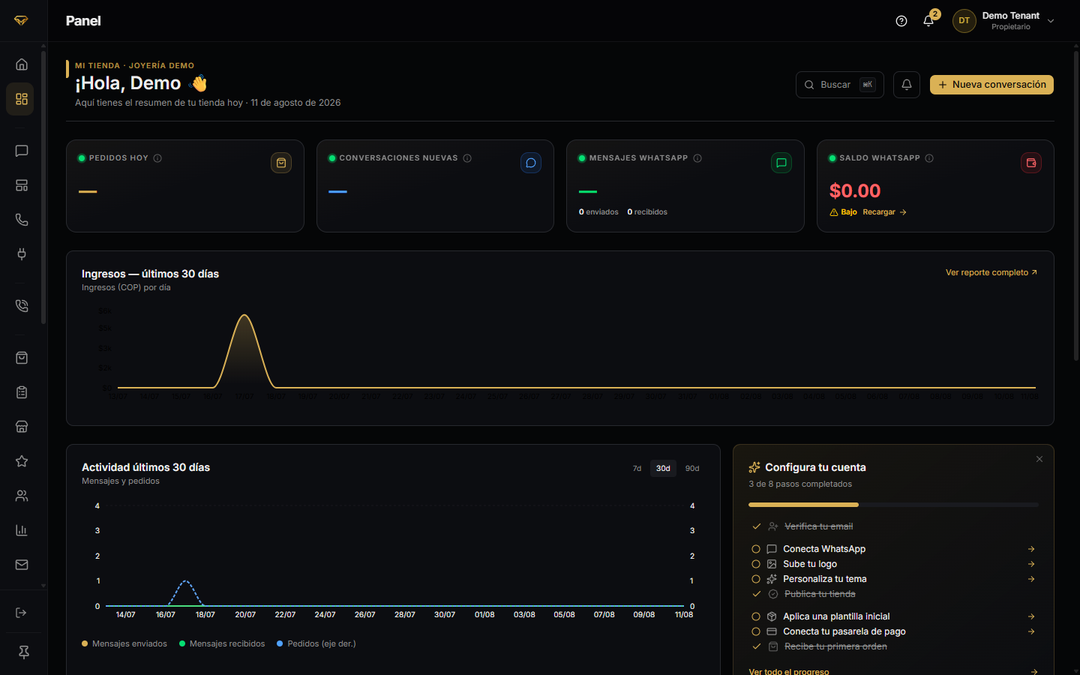Open Ver reporte completo link
The width and height of the screenshot is (1080, 675).
(x=991, y=273)
